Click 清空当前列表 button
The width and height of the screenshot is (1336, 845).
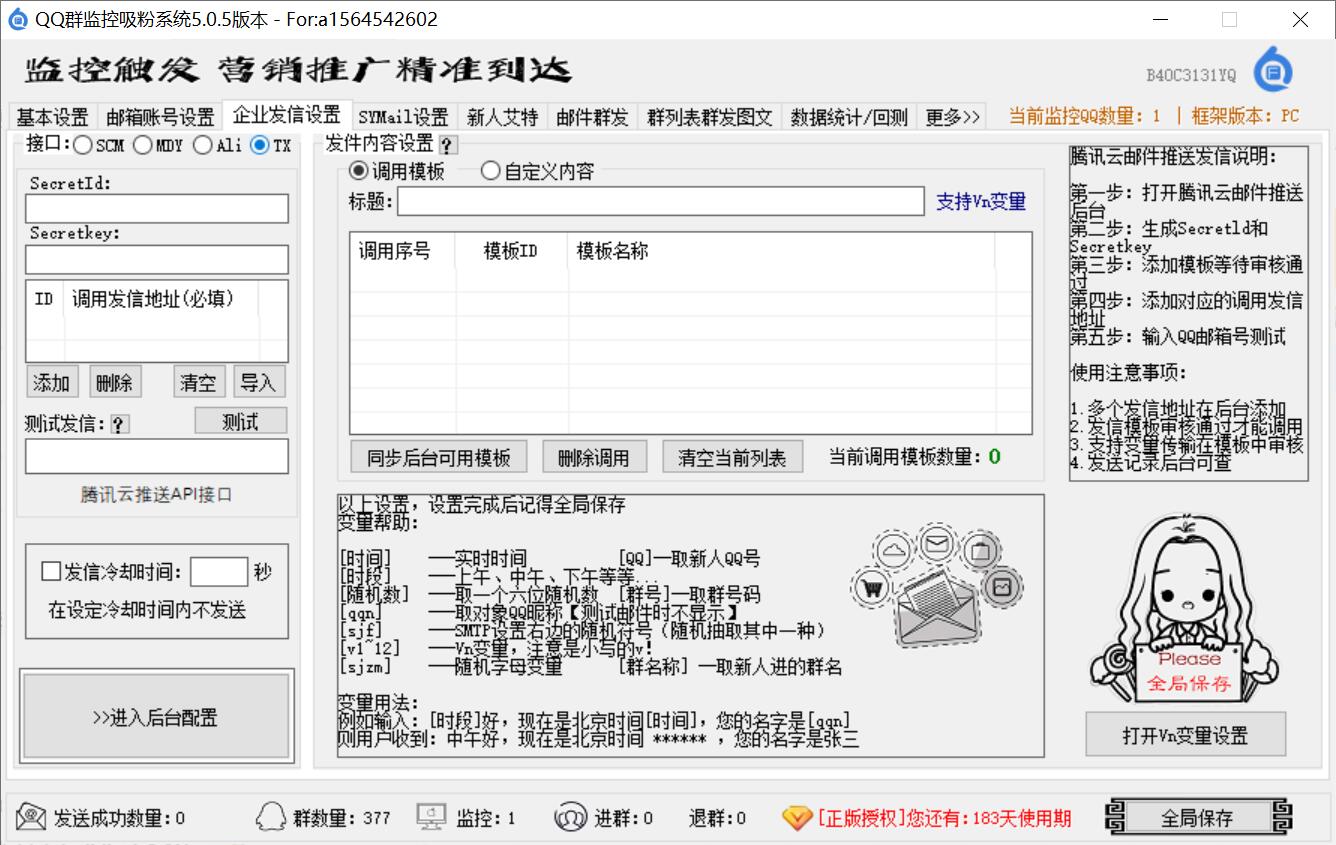[732, 458]
